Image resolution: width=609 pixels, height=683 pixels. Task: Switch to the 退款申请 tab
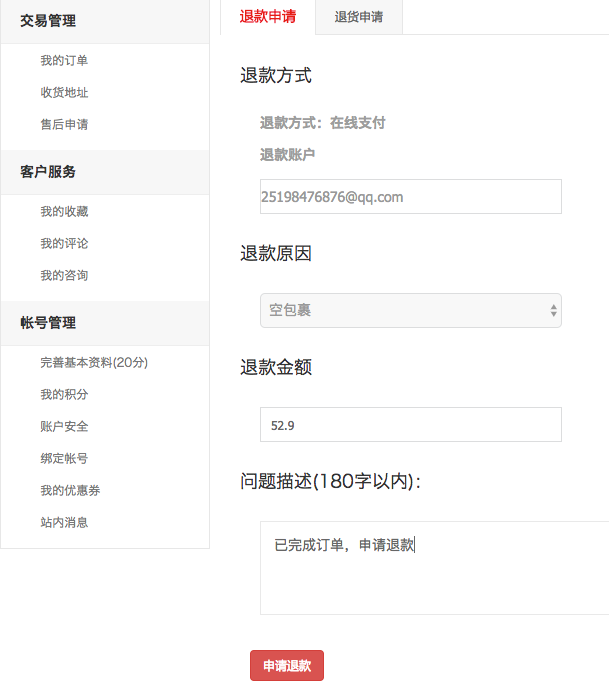coord(267,17)
